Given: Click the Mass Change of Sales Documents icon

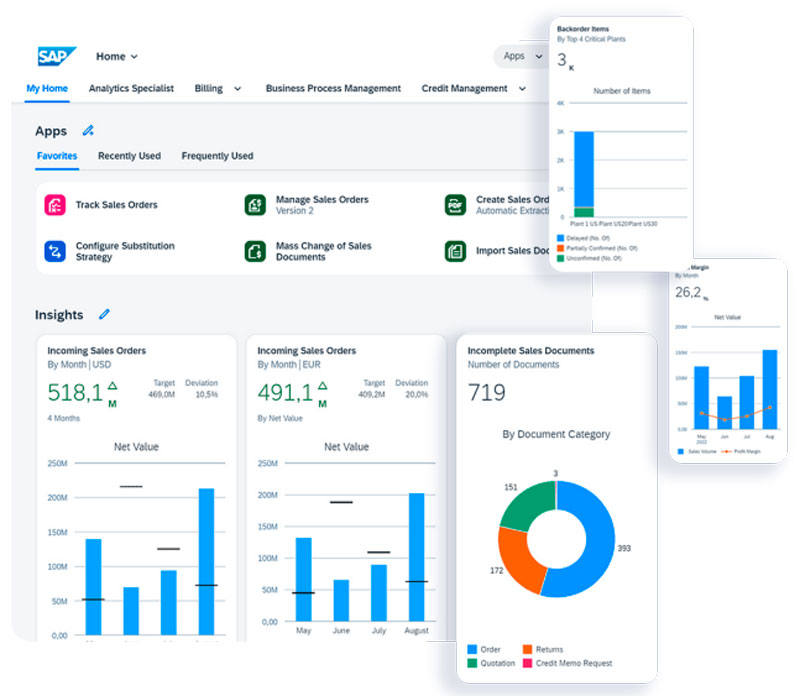Looking at the screenshot, I should [x=255, y=251].
